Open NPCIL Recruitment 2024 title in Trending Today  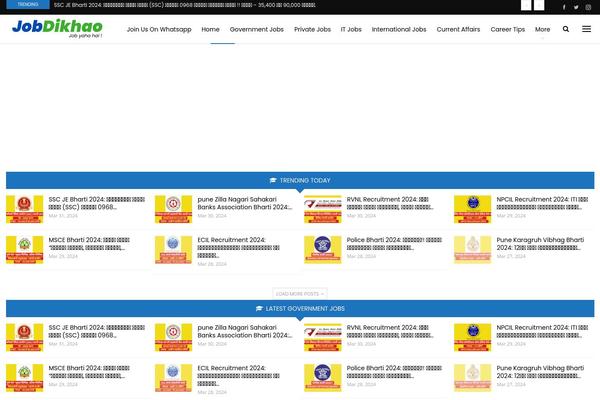(x=542, y=203)
